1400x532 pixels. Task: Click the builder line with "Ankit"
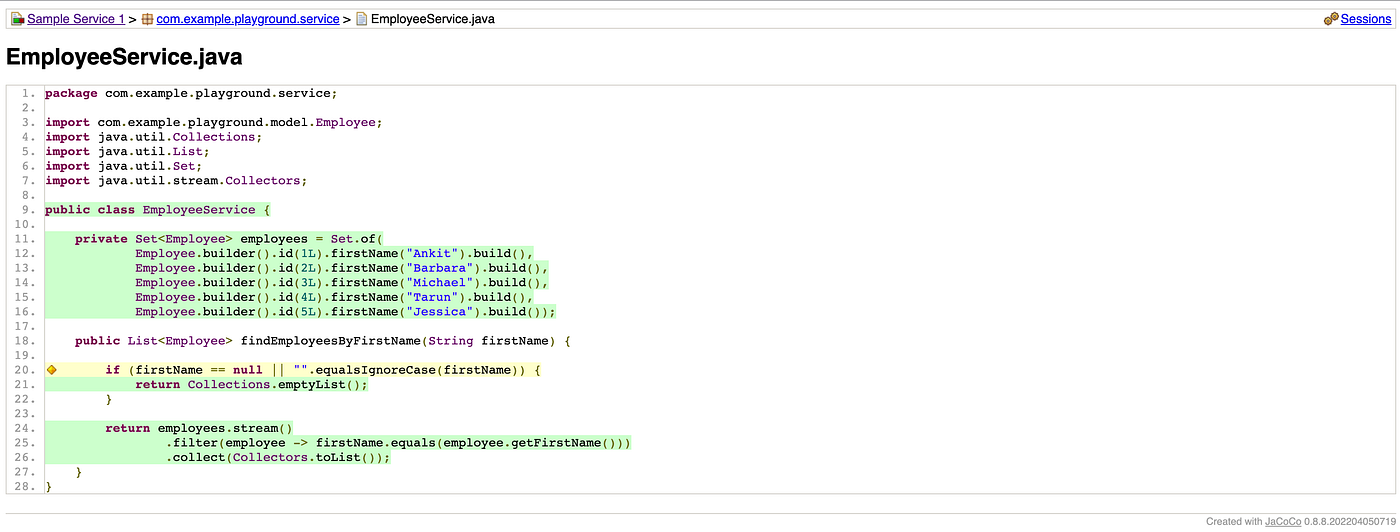click(x=335, y=254)
